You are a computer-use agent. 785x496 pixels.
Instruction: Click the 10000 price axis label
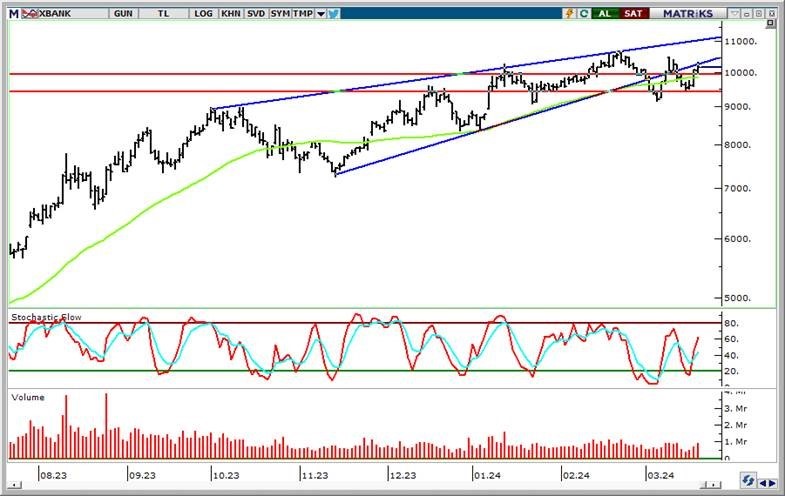pos(740,73)
